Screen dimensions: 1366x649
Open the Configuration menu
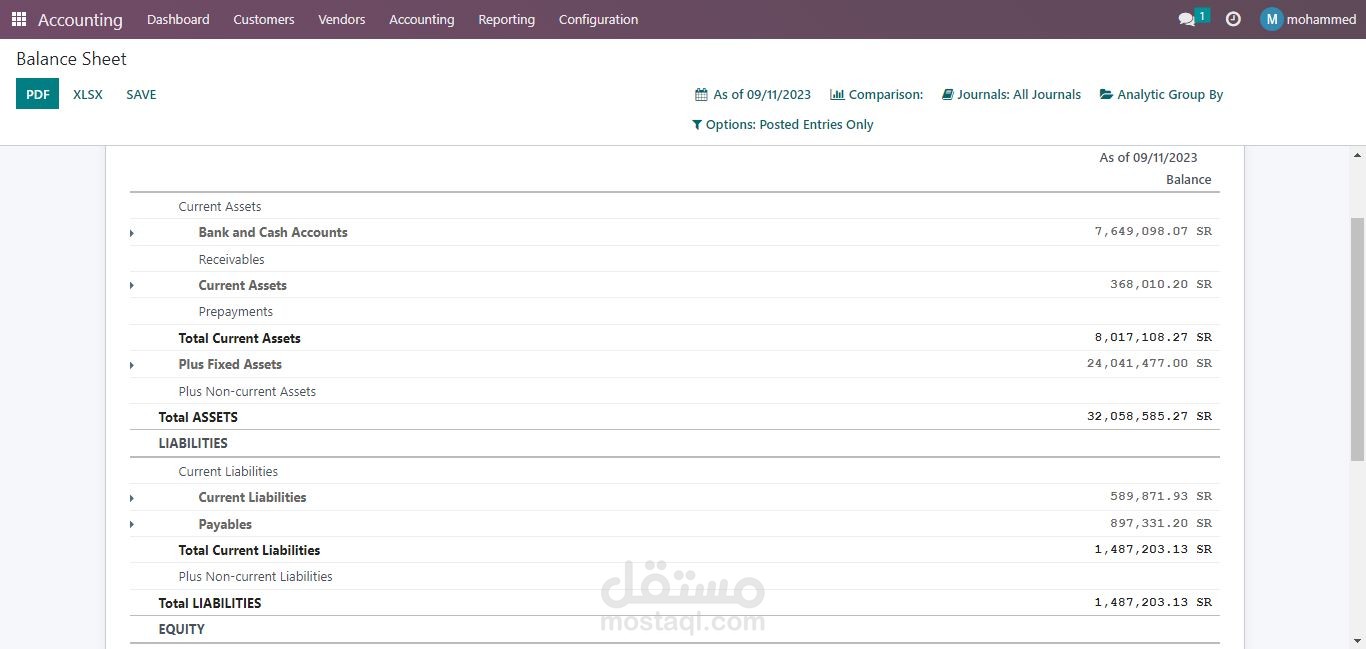598,19
